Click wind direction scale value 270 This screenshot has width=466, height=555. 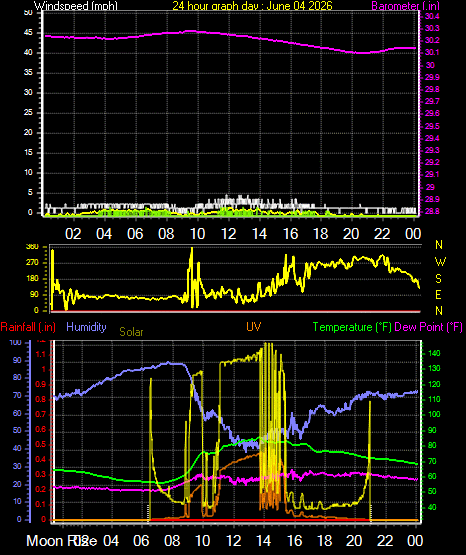pos(32,263)
